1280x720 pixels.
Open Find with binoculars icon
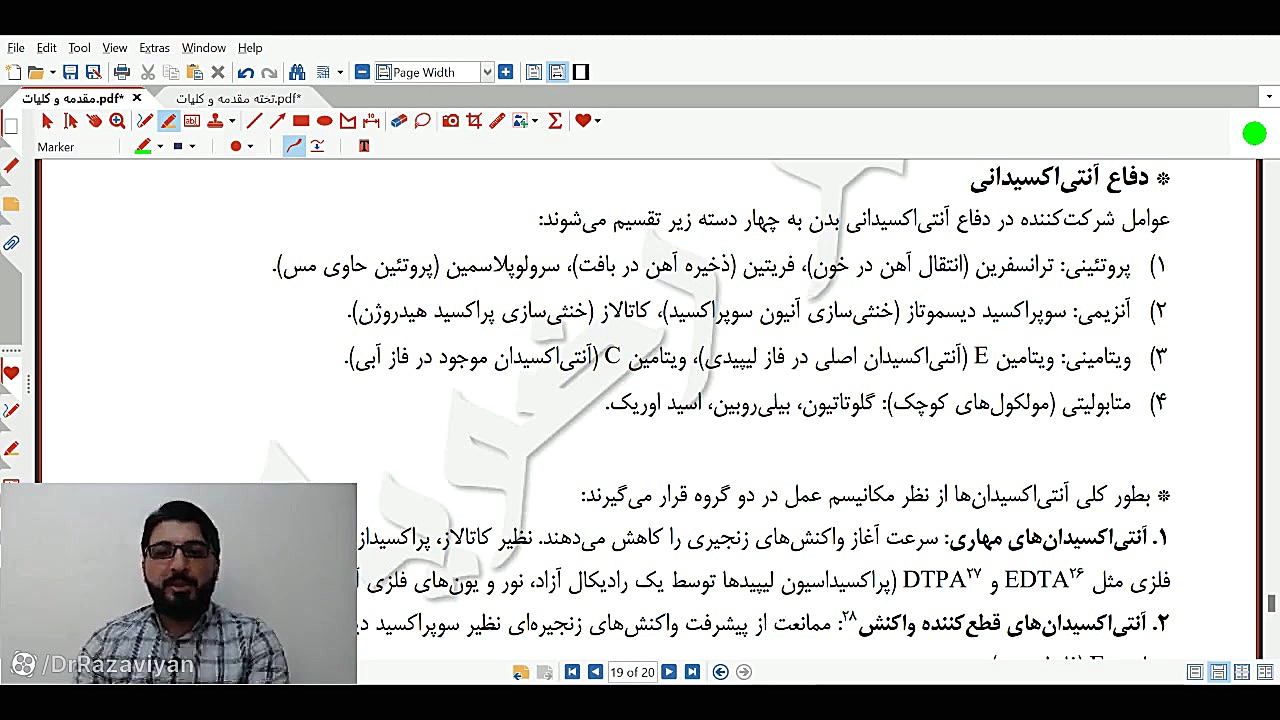point(297,72)
